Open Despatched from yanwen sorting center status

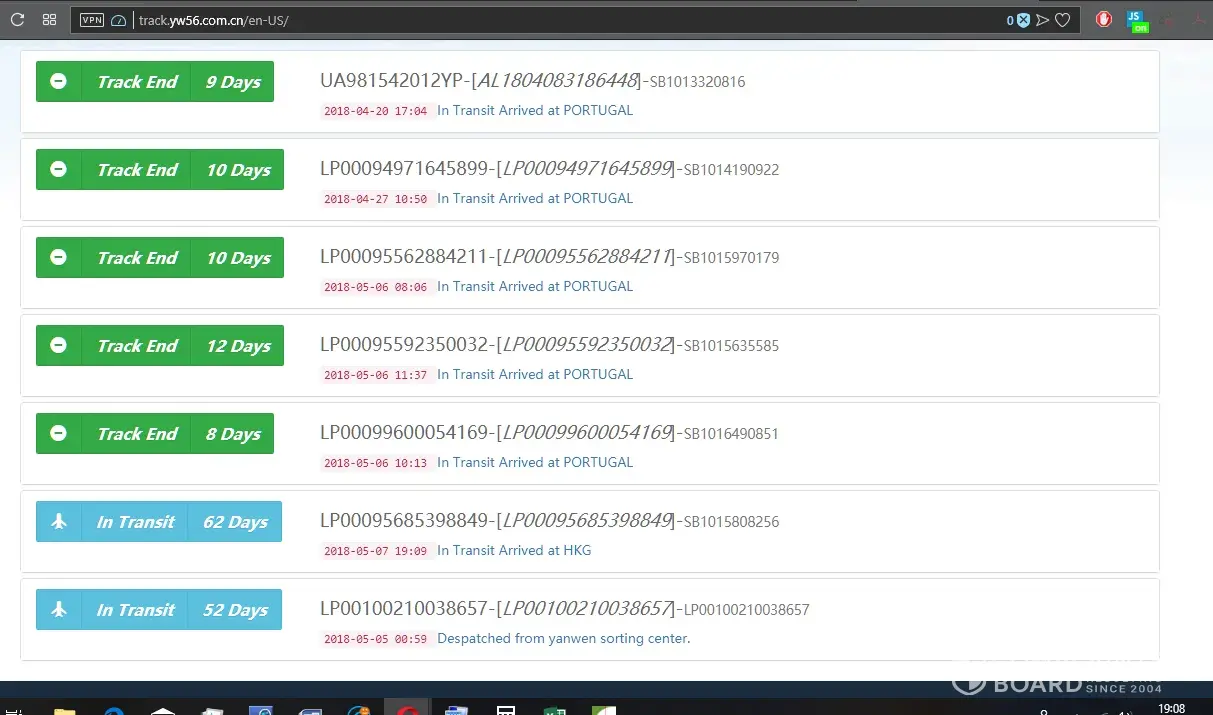[x=563, y=638]
